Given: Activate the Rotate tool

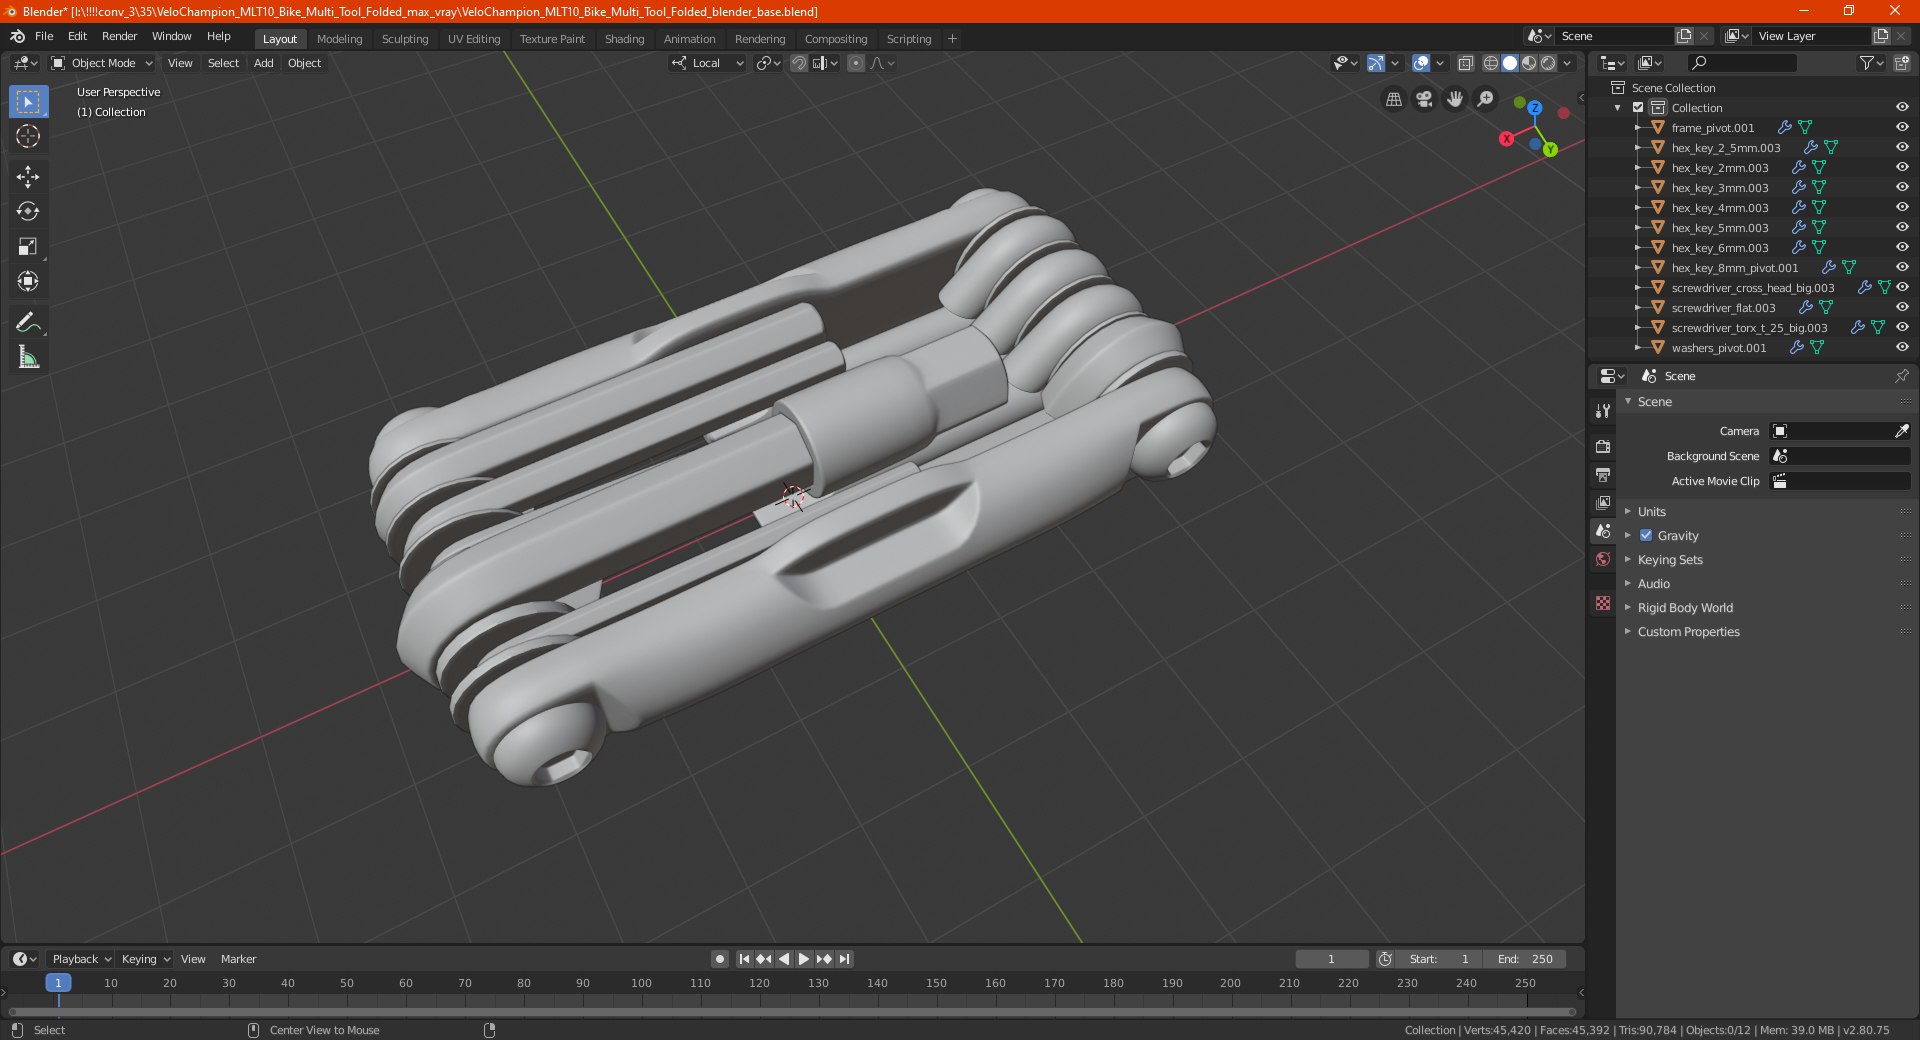Looking at the screenshot, I should (x=28, y=211).
